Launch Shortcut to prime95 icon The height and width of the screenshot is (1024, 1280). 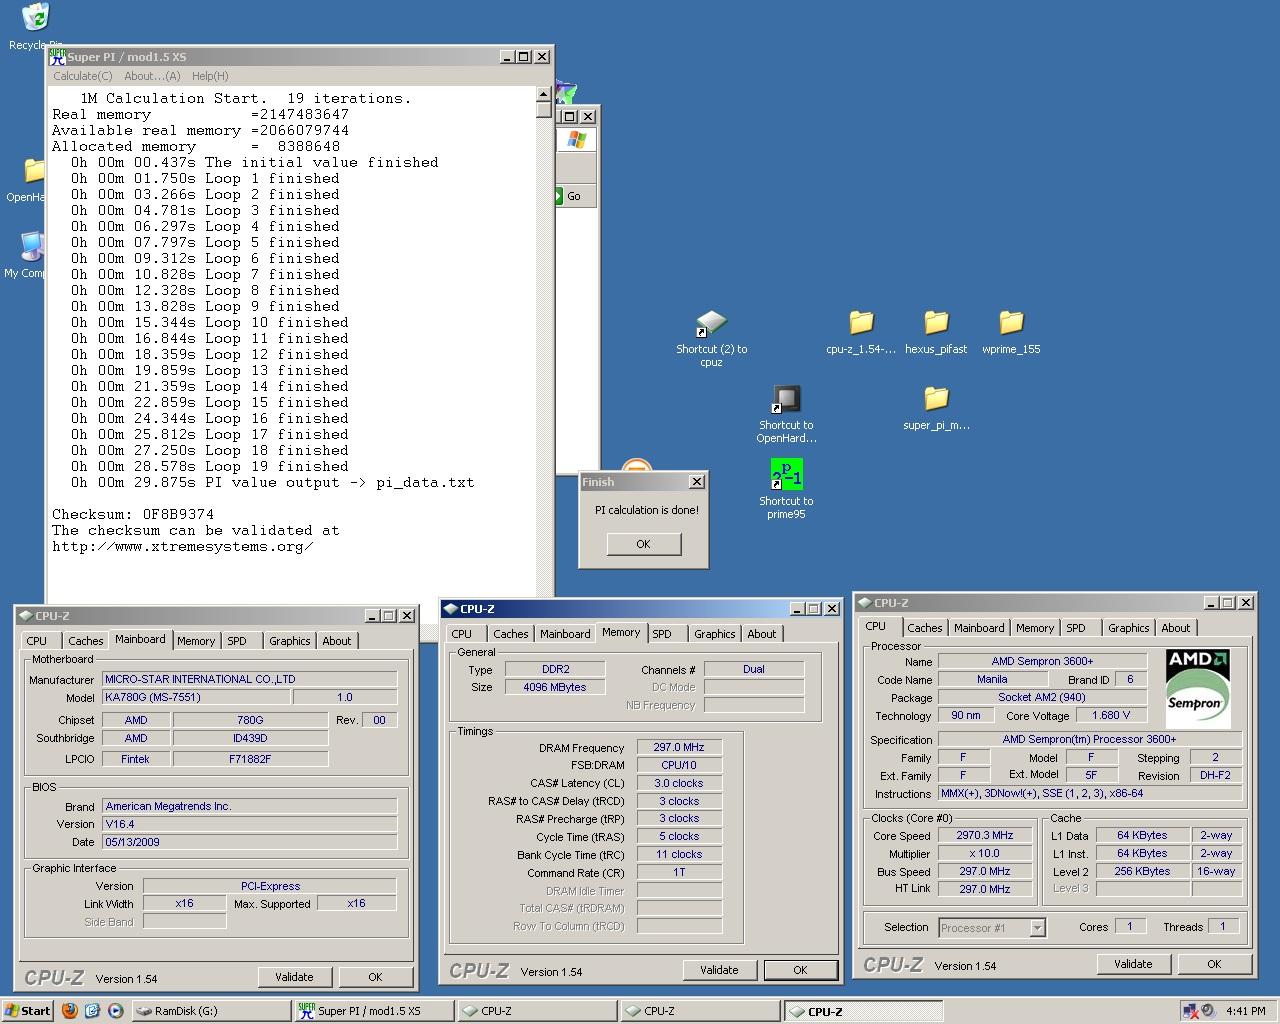click(786, 475)
